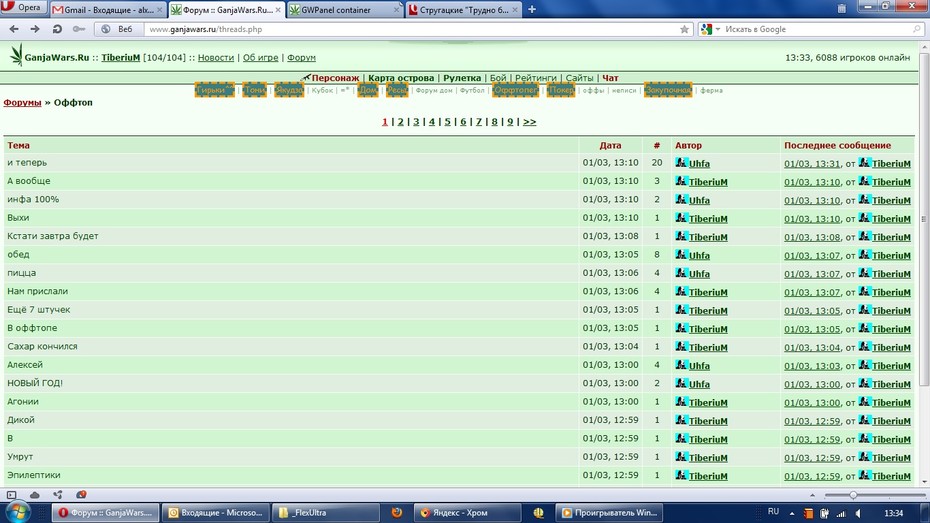Open a new tab with the plus button
The image size is (930, 523).
[x=532, y=9]
